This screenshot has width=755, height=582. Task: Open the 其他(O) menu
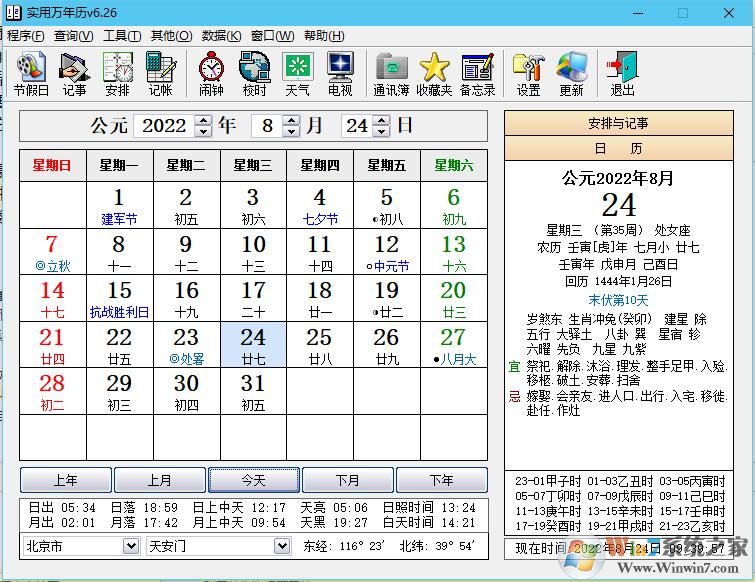(171, 36)
